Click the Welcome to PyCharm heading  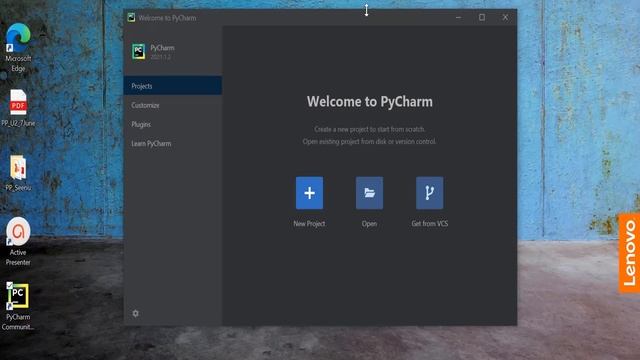tap(370, 102)
